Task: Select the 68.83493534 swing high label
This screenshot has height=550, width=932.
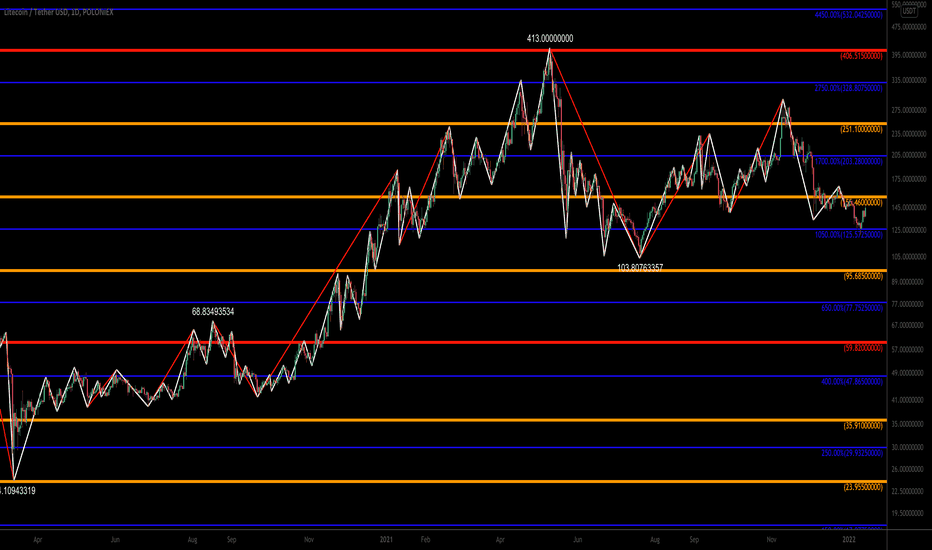Action: coord(213,312)
